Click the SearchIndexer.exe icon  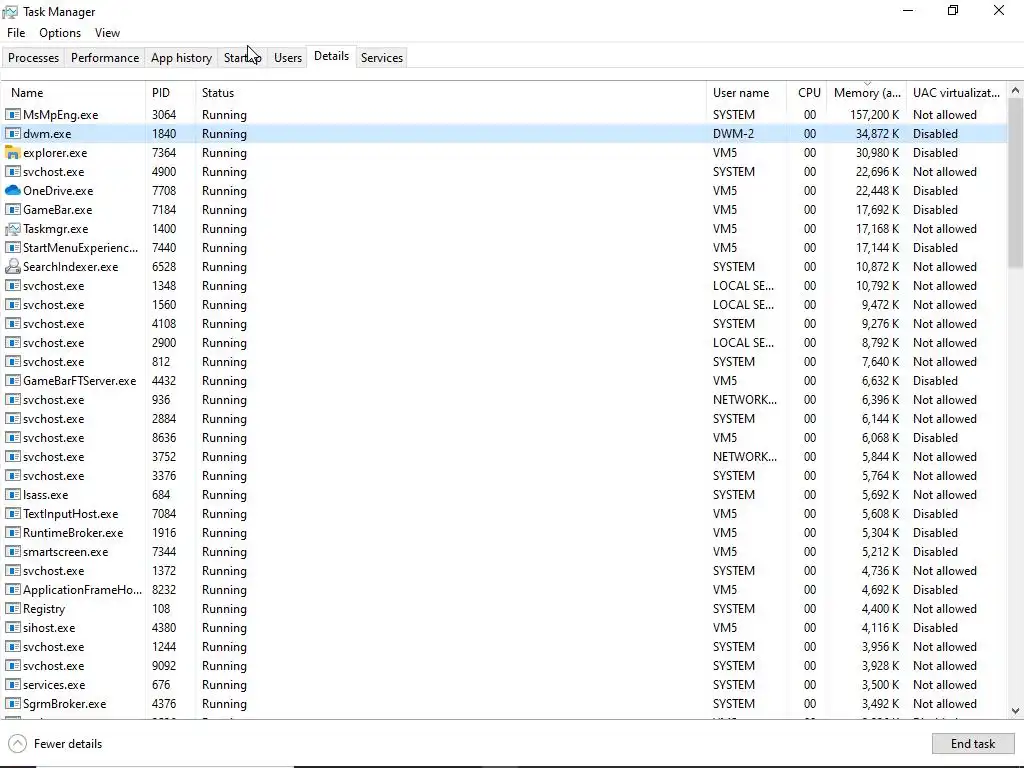coord(12,266)
